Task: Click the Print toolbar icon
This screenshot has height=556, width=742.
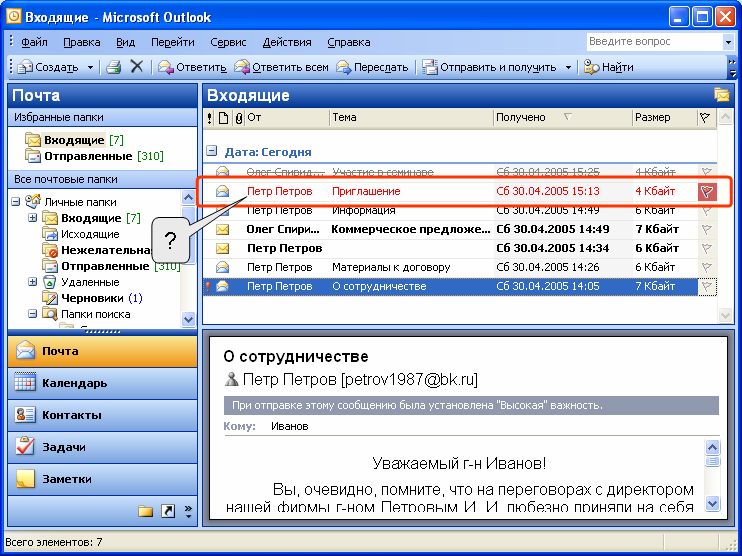Action: (114, 67)
